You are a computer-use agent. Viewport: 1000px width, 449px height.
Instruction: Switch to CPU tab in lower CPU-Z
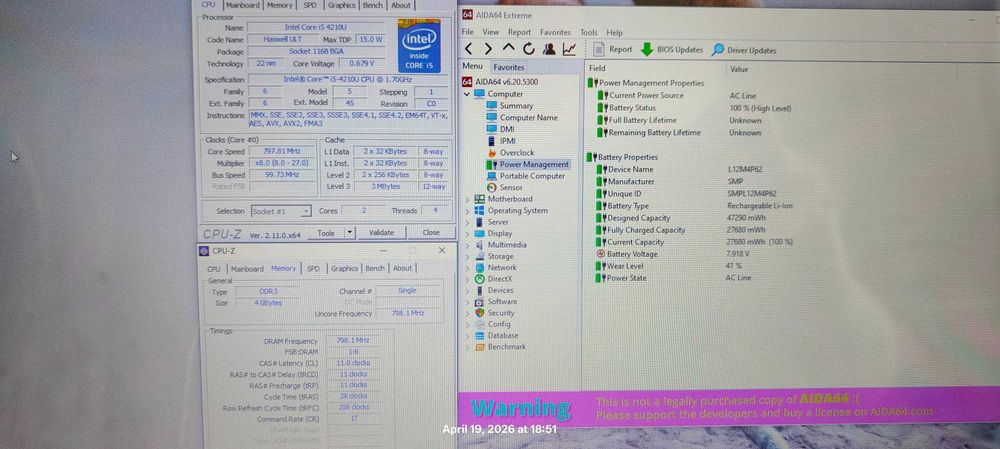pyautogui.click(x=214, y=269)
